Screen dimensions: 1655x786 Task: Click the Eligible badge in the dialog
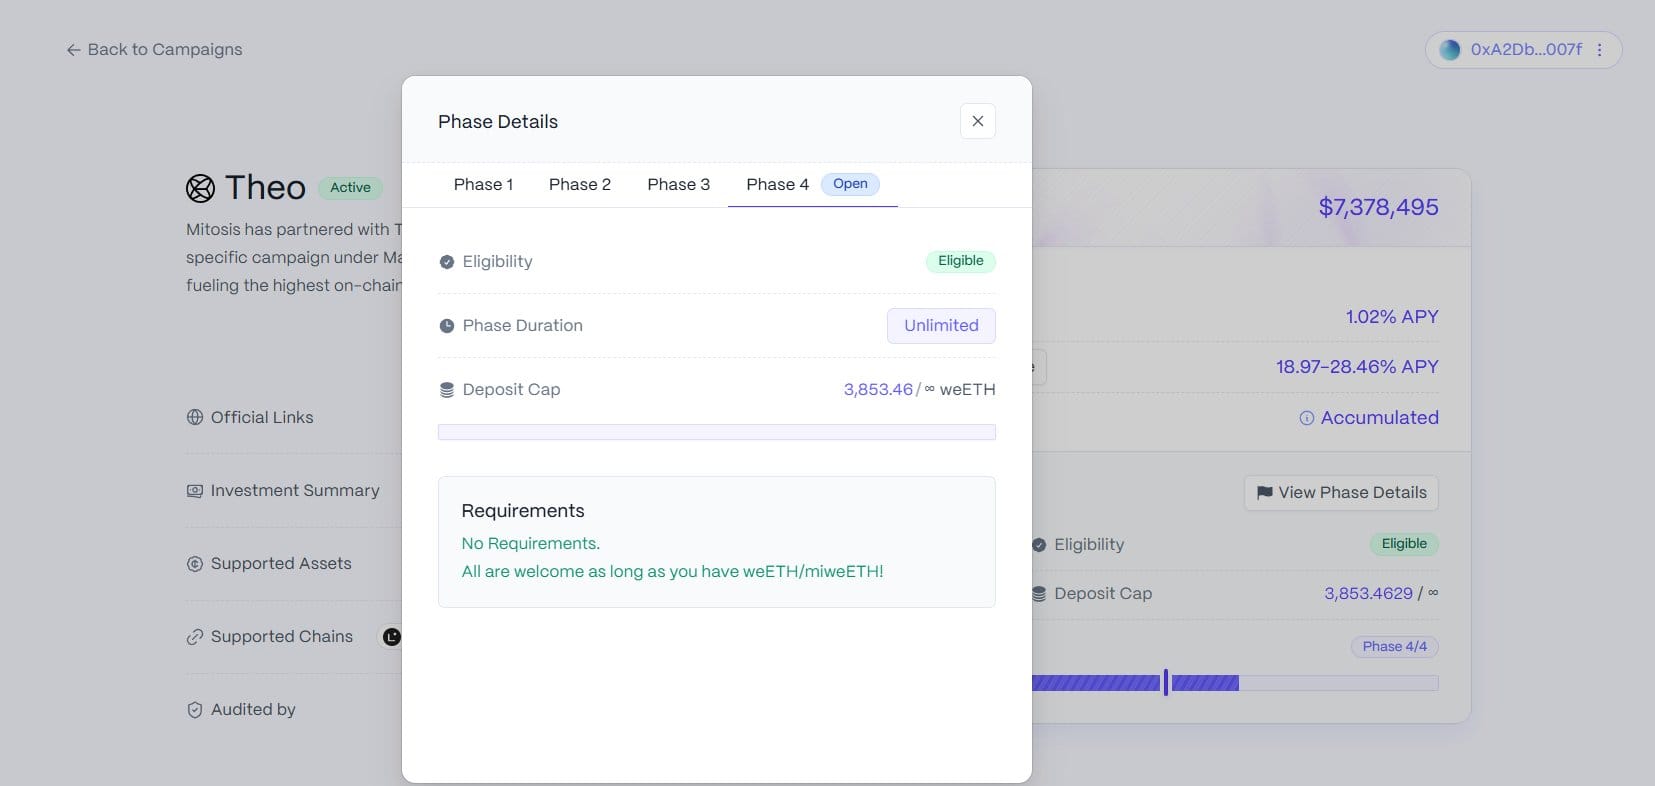click(x=960, y=261)
